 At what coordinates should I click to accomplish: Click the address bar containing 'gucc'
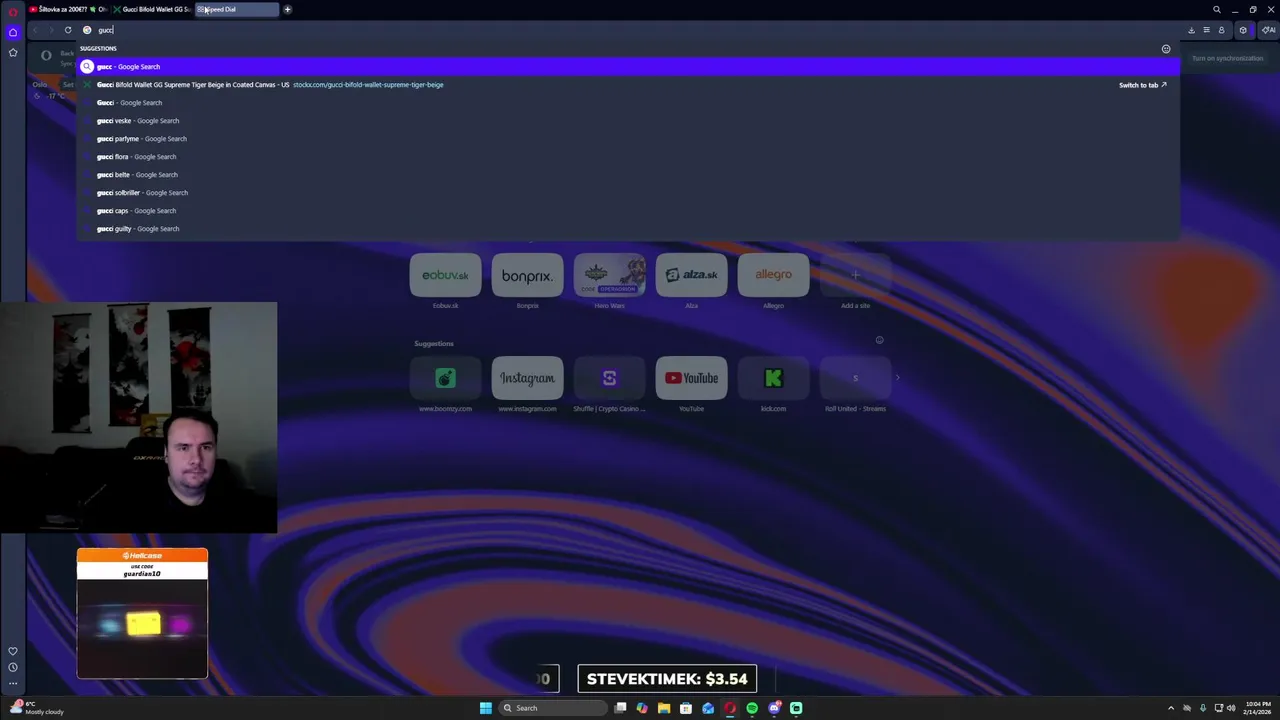pos(630,30)
